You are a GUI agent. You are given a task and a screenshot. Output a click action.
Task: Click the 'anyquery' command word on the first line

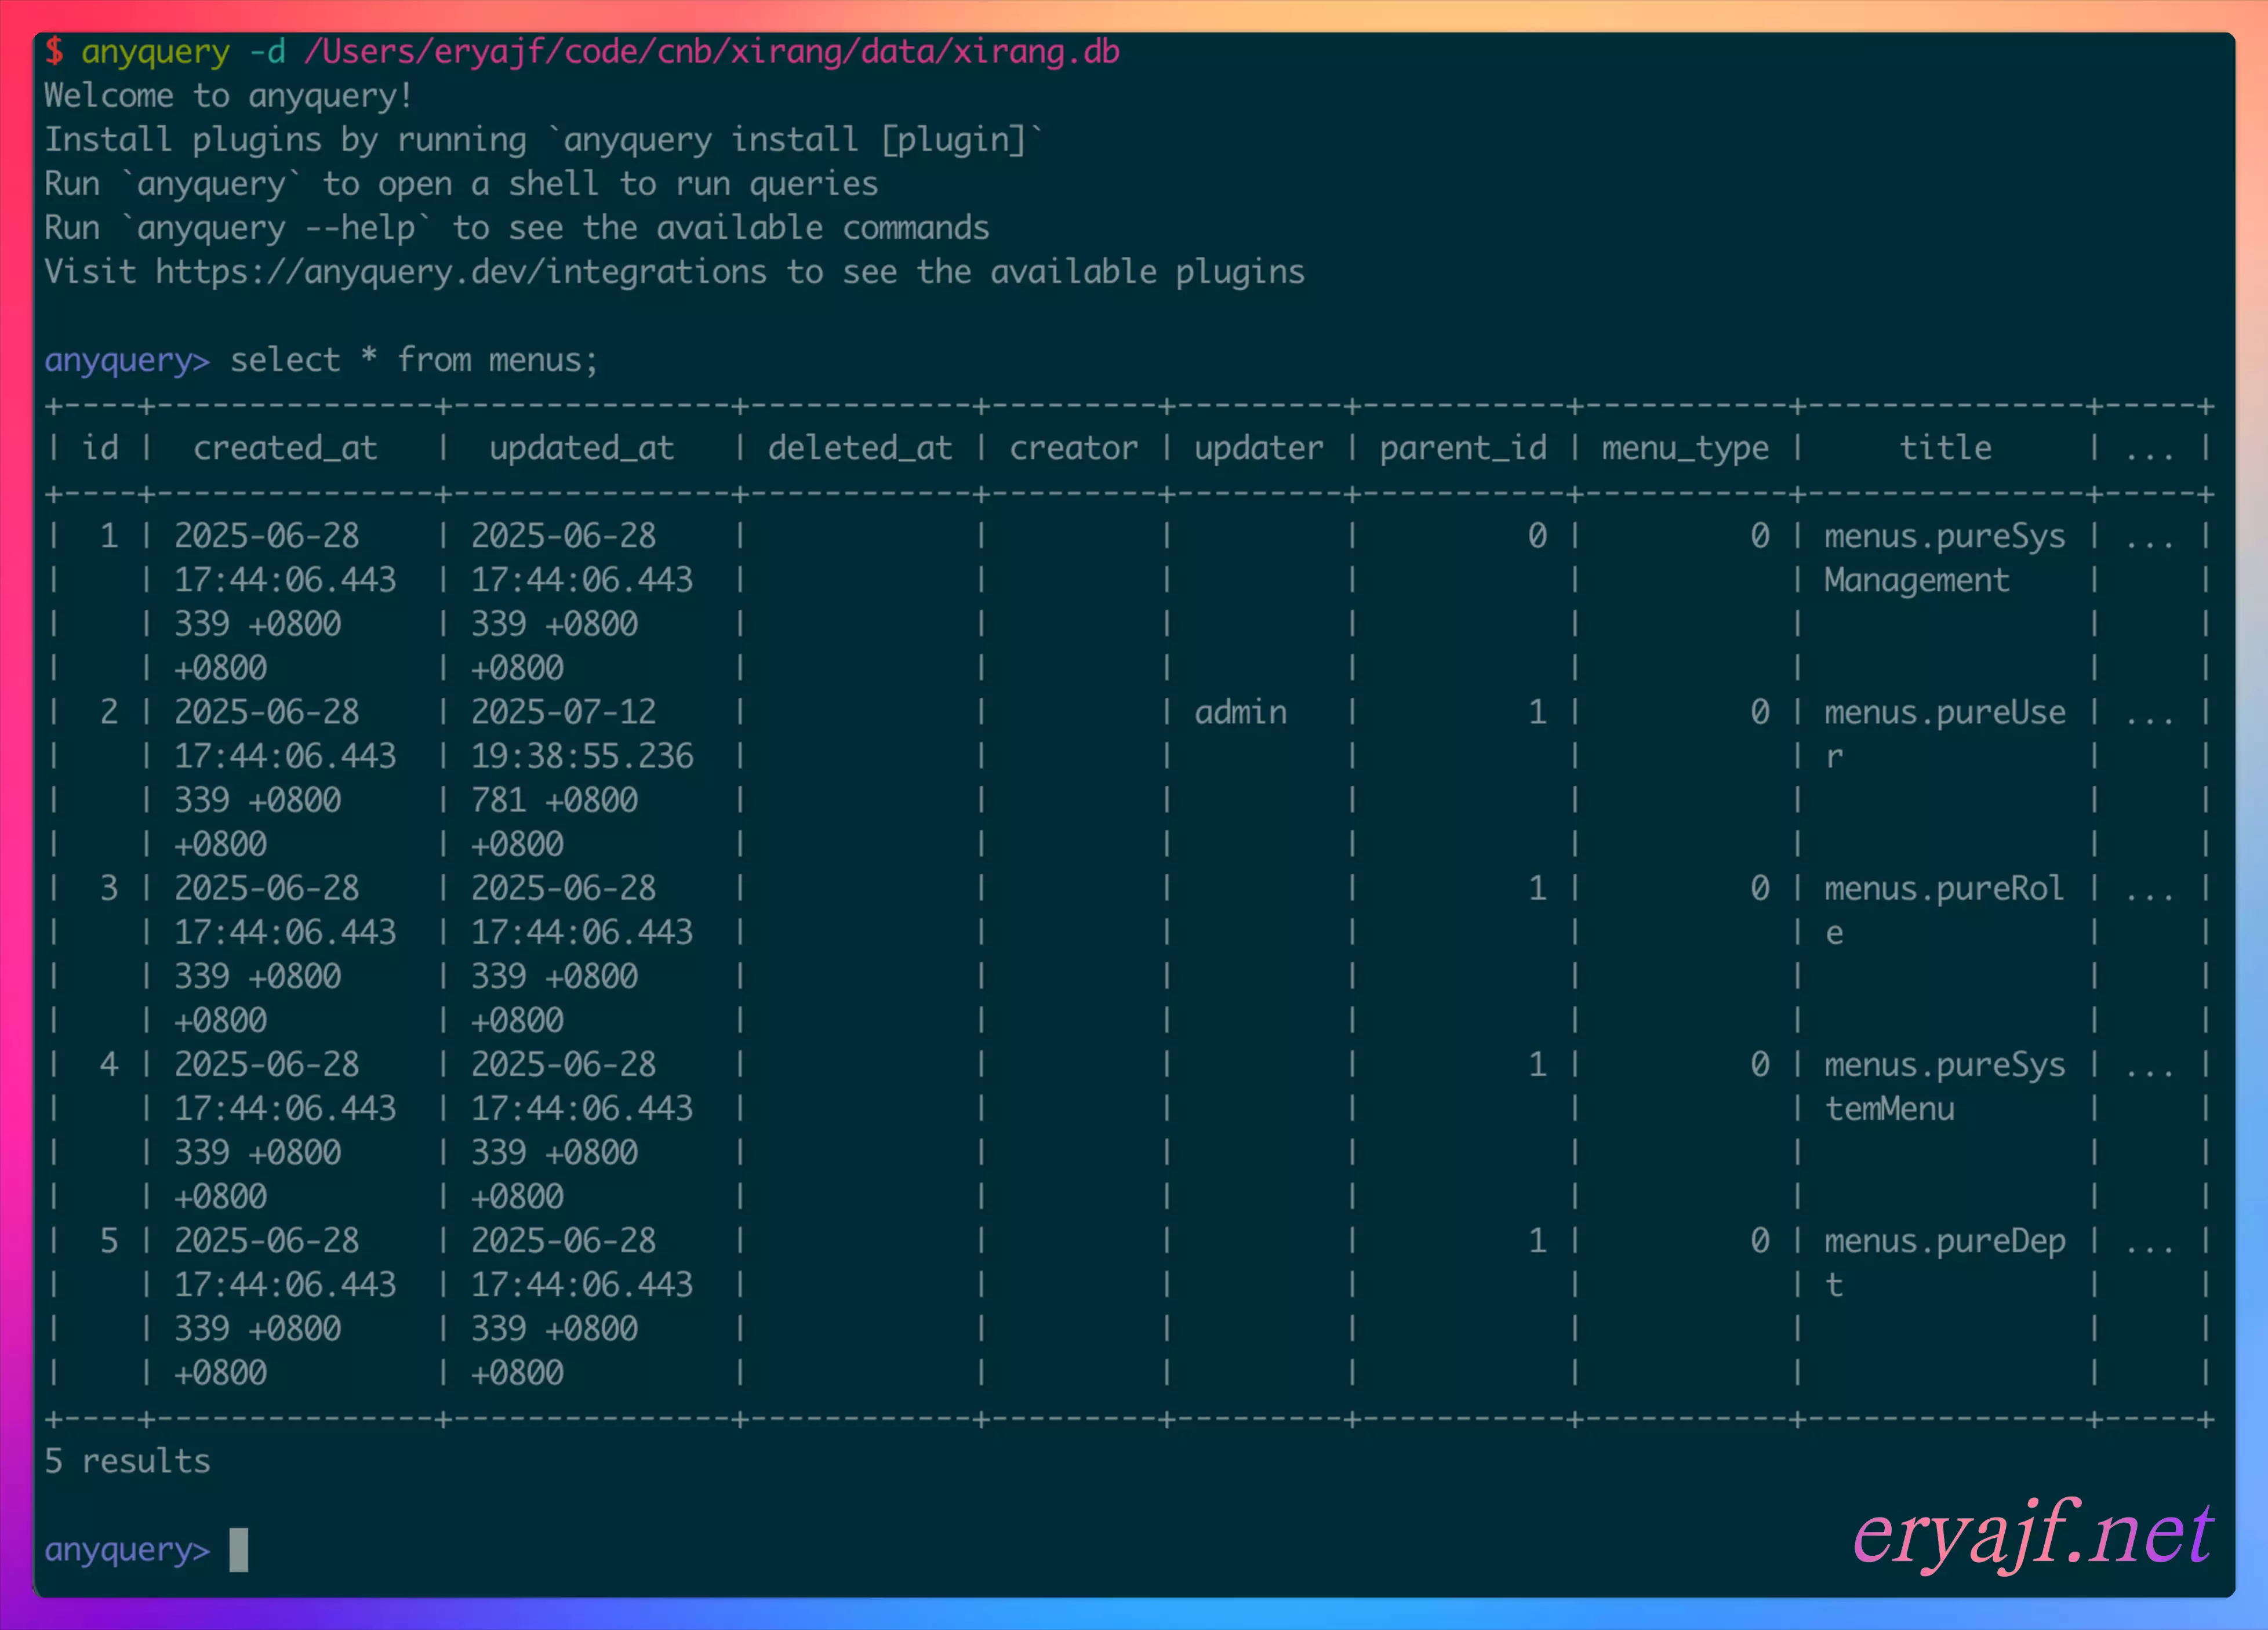pyautogui.click(x=155, y=52)
